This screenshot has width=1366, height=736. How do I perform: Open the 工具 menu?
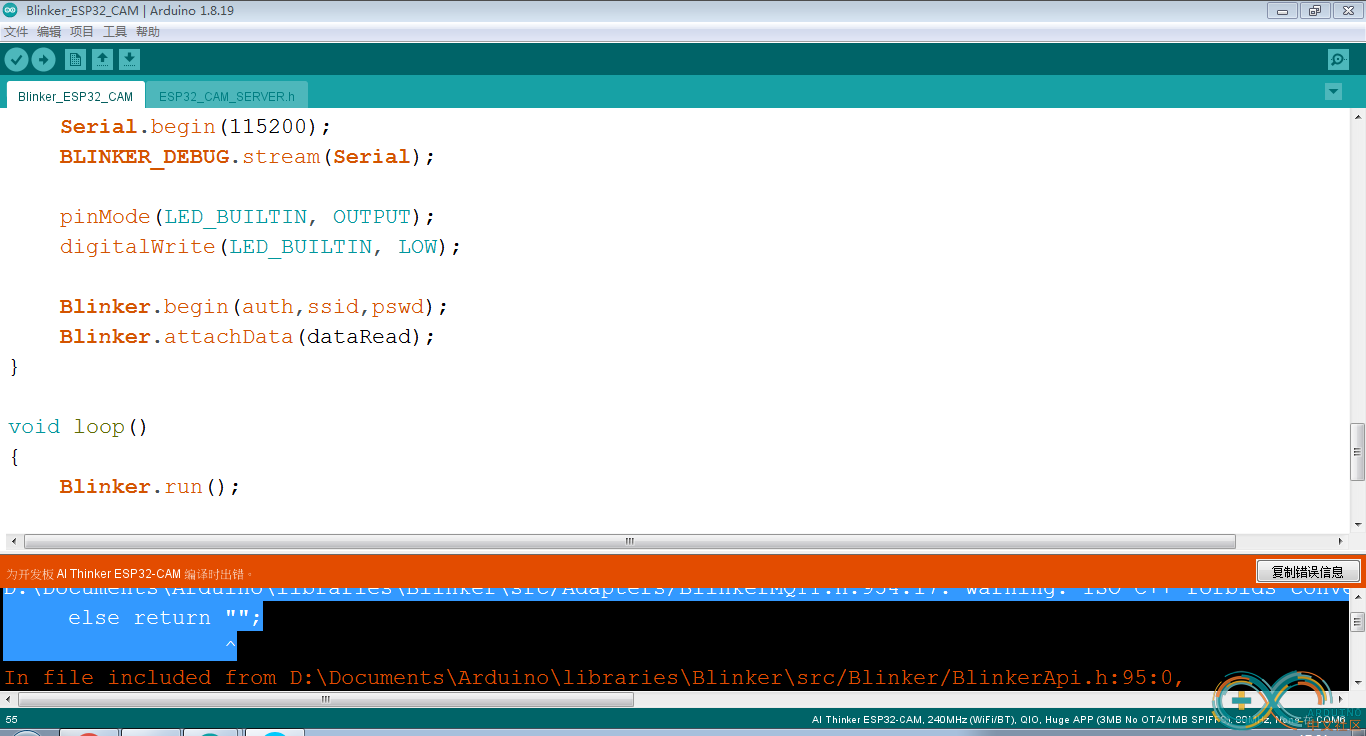click(x=115, y=32)
